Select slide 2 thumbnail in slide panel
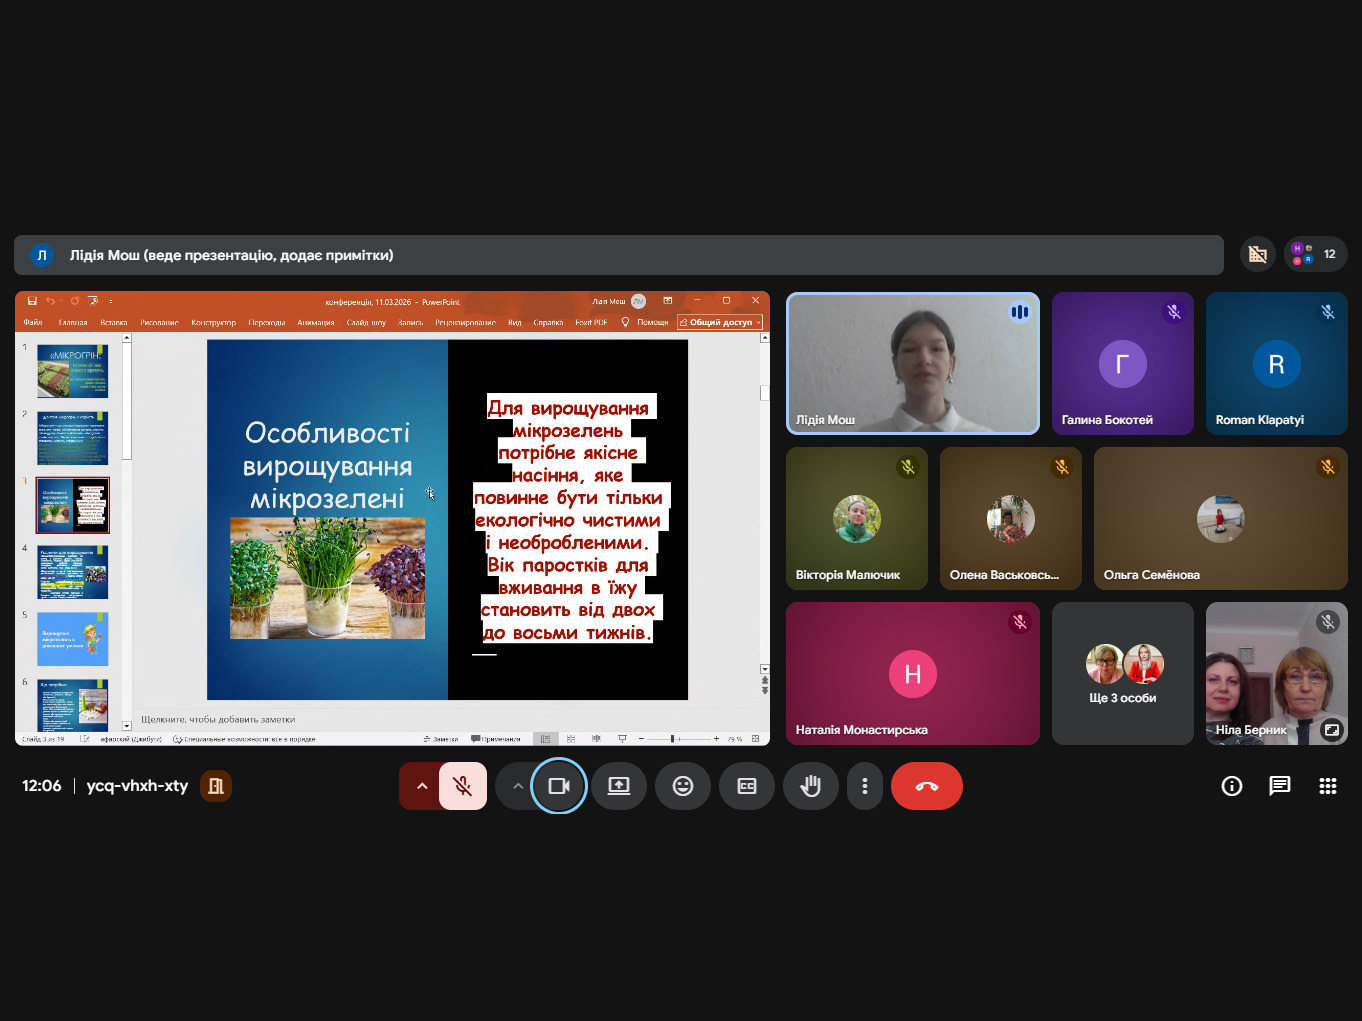The image size is (1362, 1021). click(72, 438)
